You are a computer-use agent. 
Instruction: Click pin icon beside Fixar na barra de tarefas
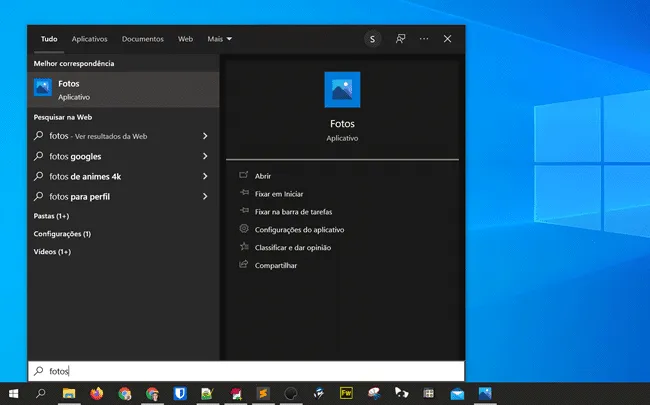tap(244, 211)
